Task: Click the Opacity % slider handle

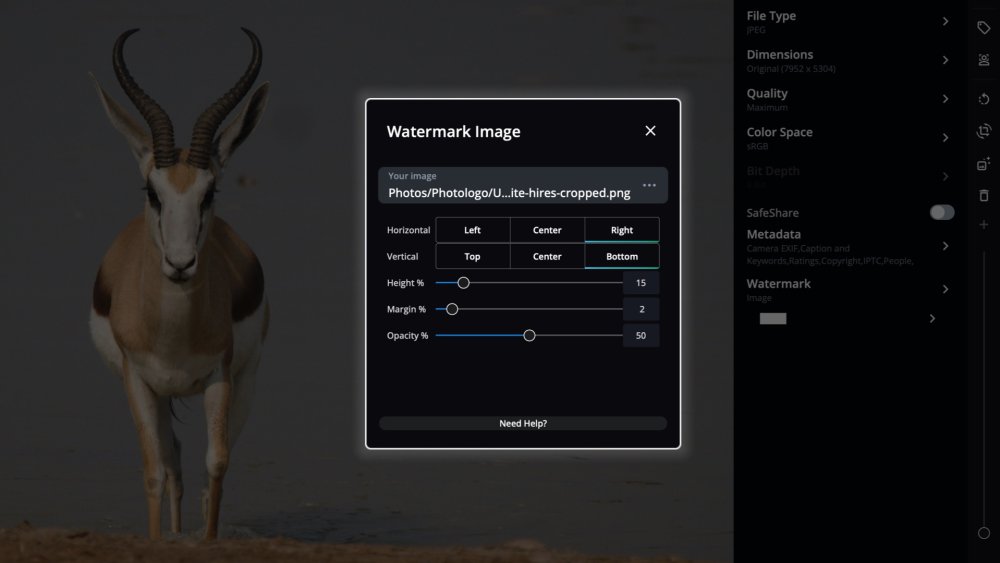Action: click(529, 335)
